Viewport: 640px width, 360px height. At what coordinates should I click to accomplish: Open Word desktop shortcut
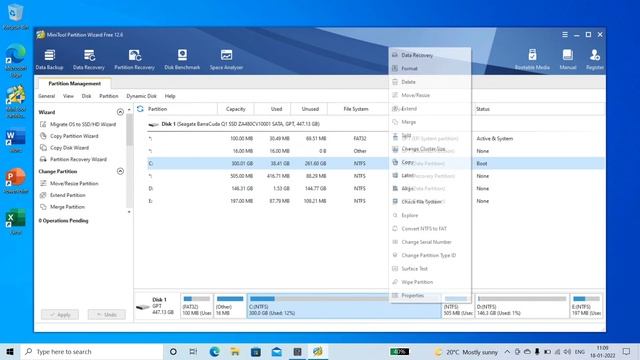(16, 141)
